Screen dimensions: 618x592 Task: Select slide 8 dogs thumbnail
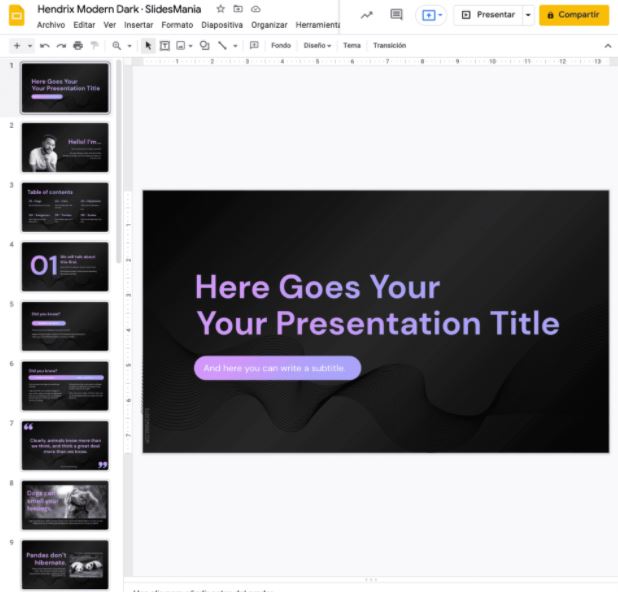(x=65, y=505)
